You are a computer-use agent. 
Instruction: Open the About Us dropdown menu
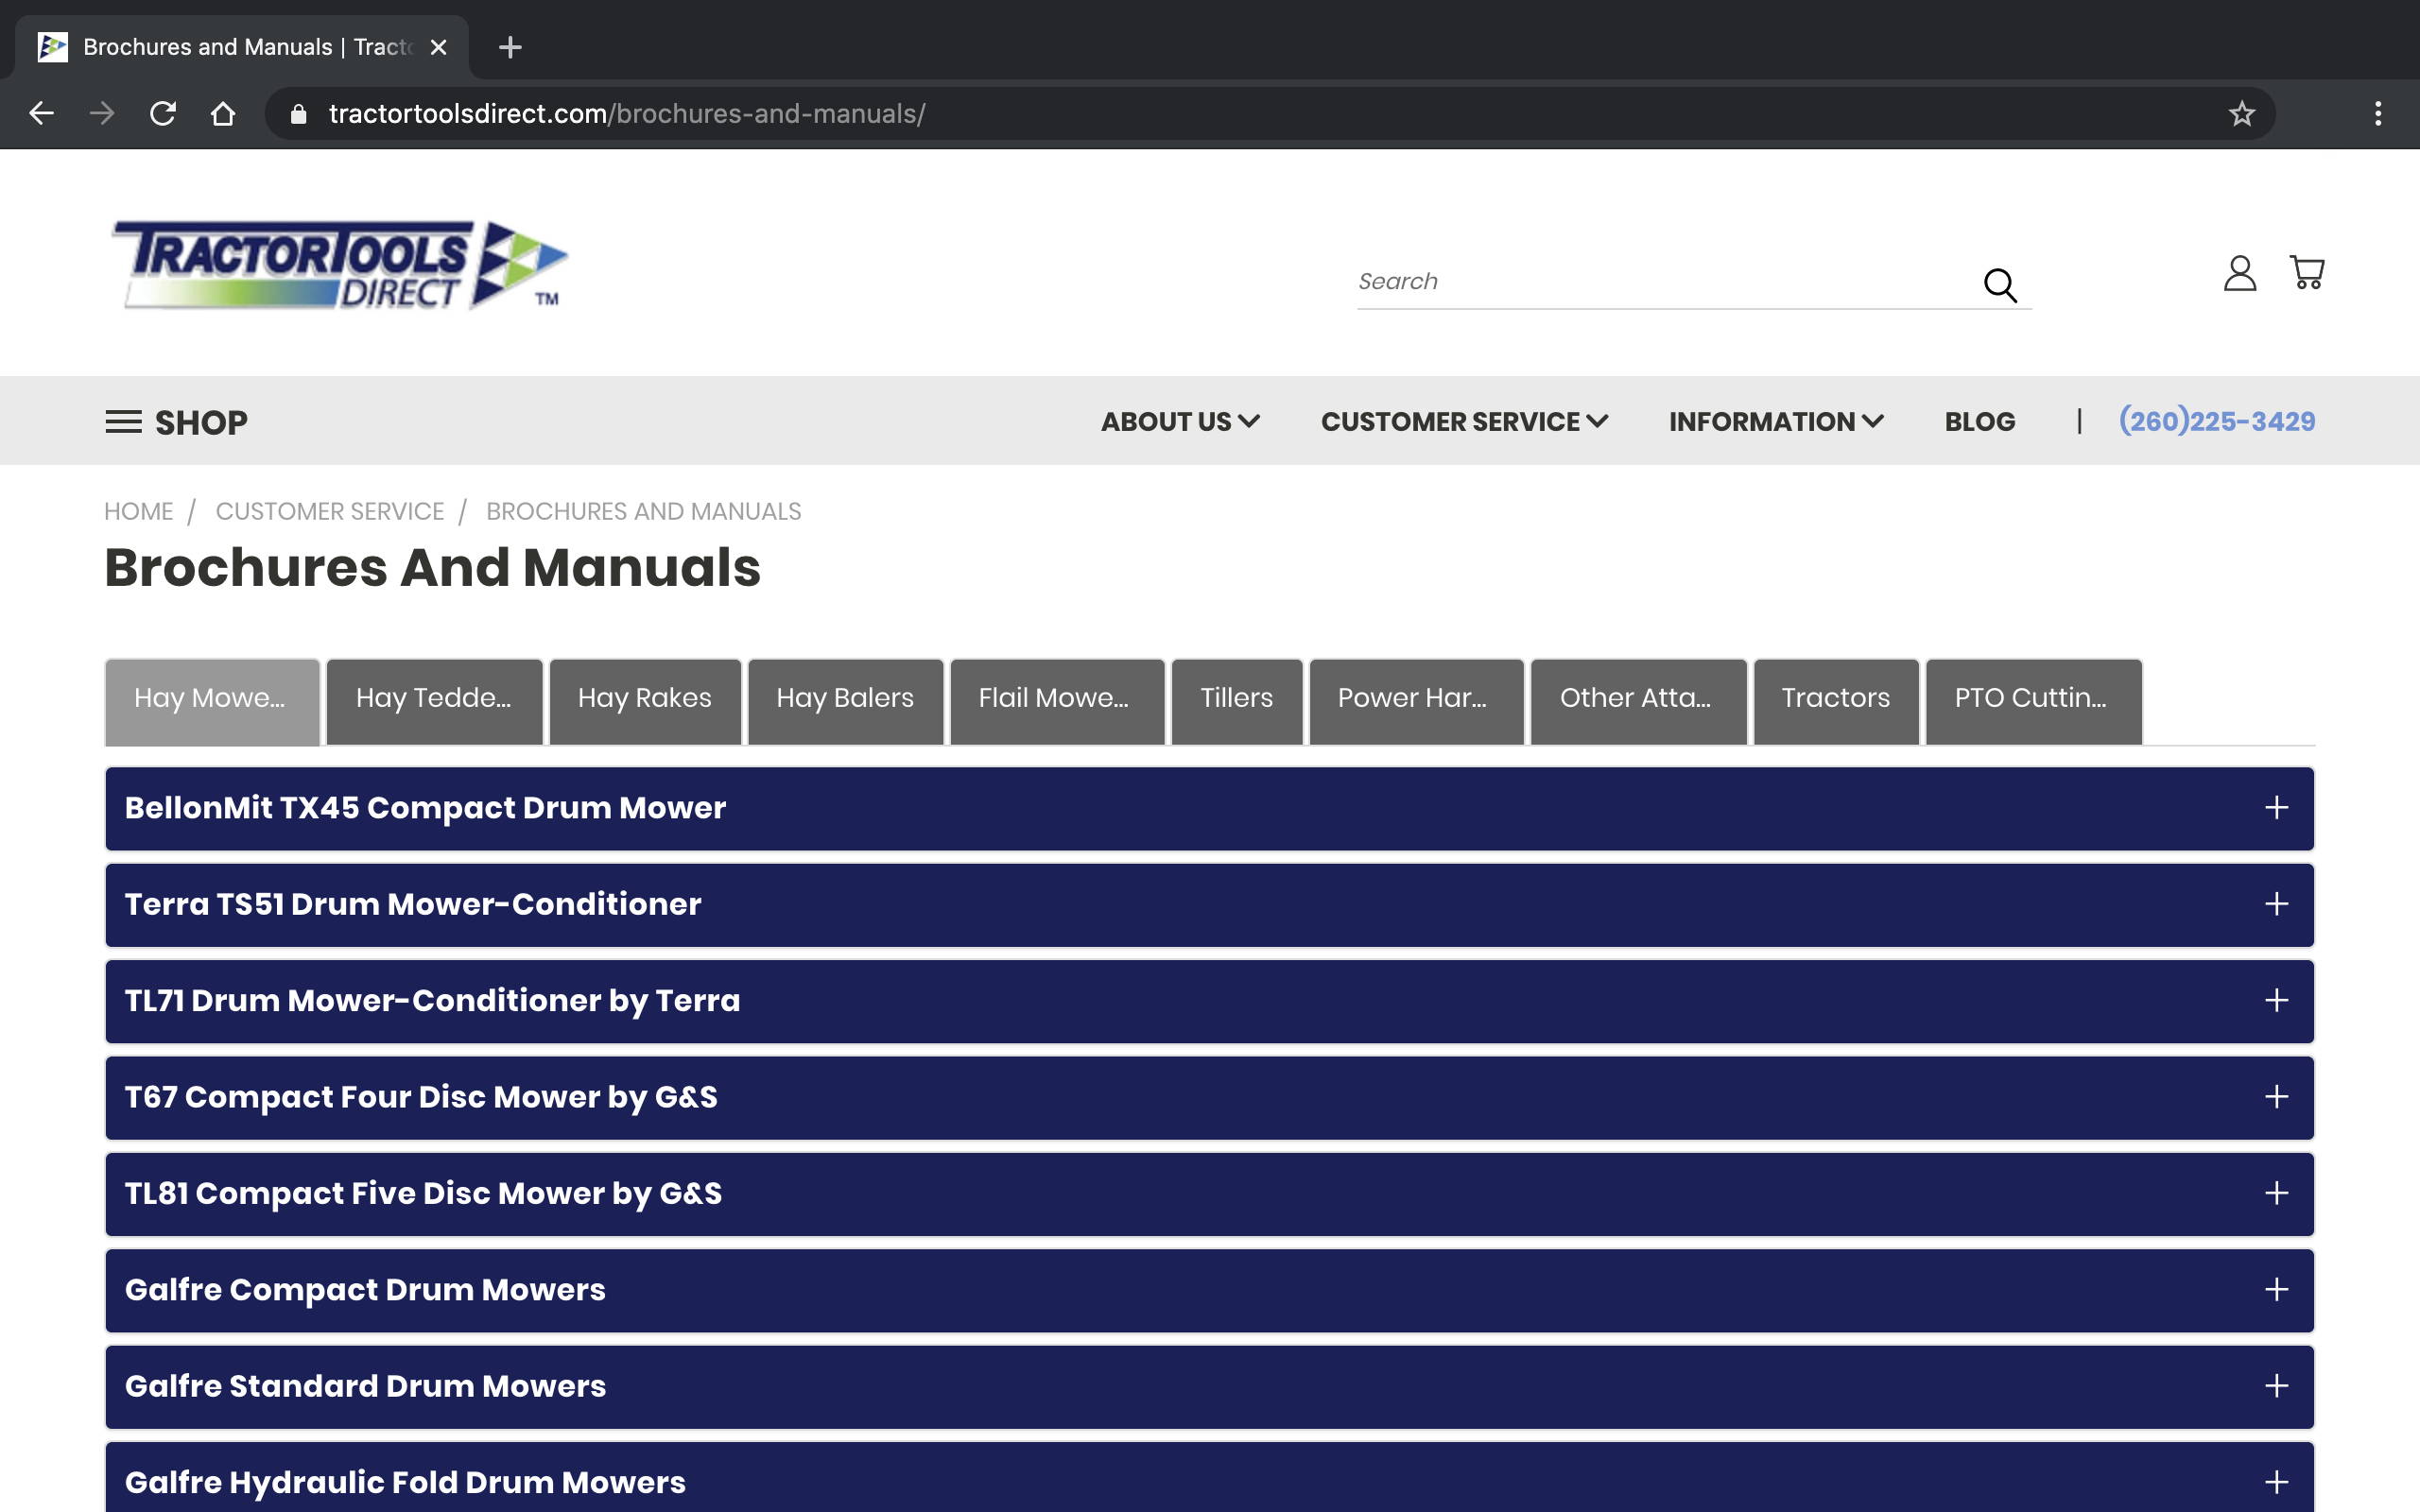click(x=1180, y=422)
